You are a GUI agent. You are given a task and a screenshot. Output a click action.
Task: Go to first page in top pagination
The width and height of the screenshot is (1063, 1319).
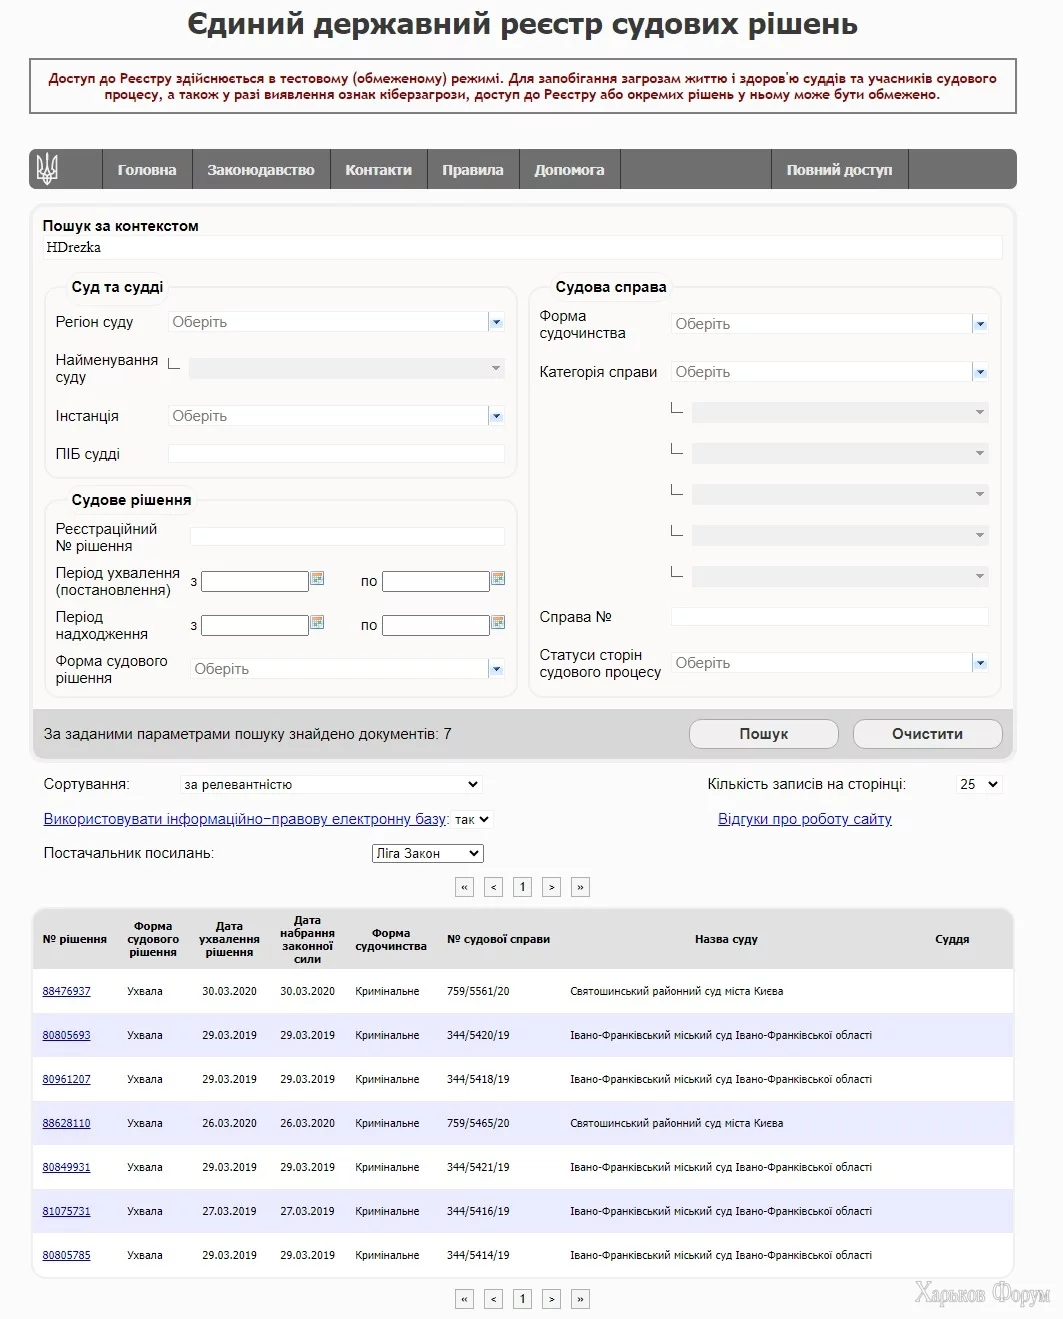[x=464, y=887]
